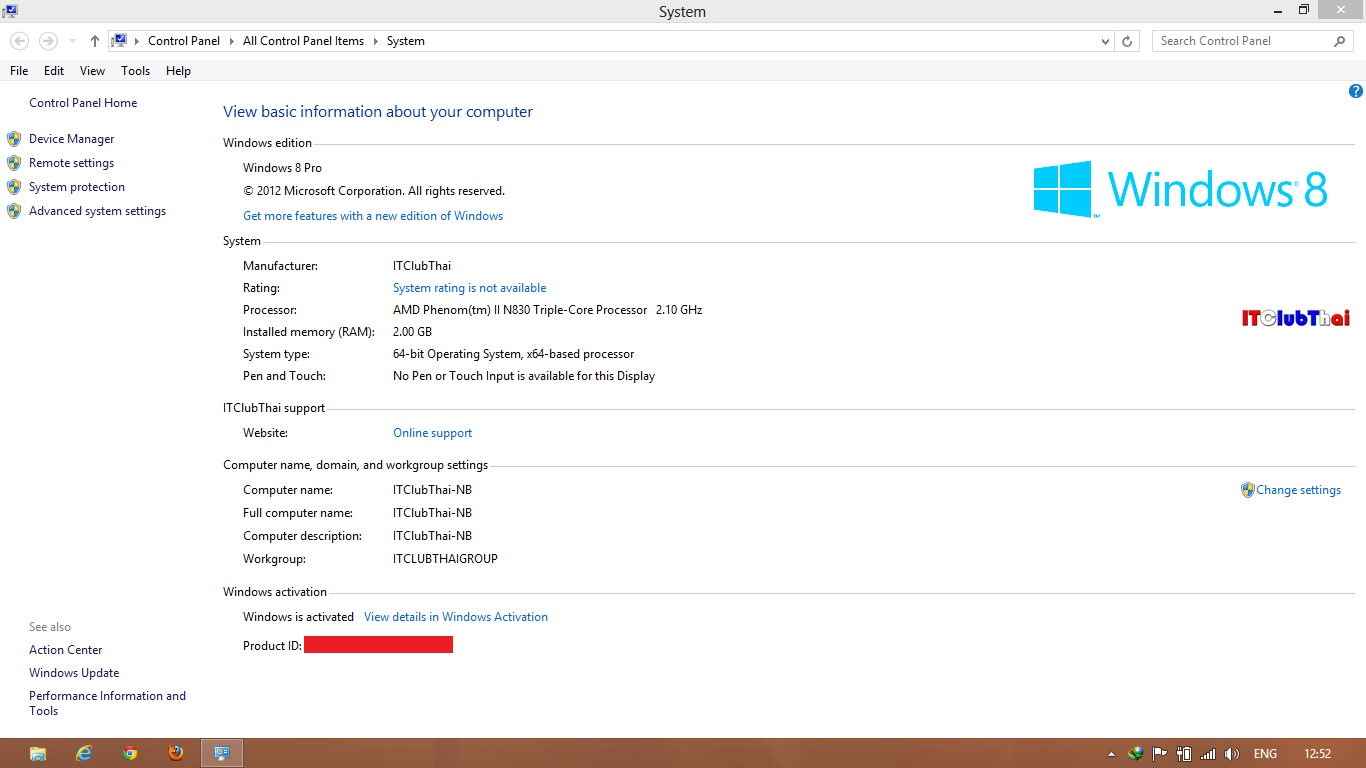Open Remote settings link

[72, 163]
